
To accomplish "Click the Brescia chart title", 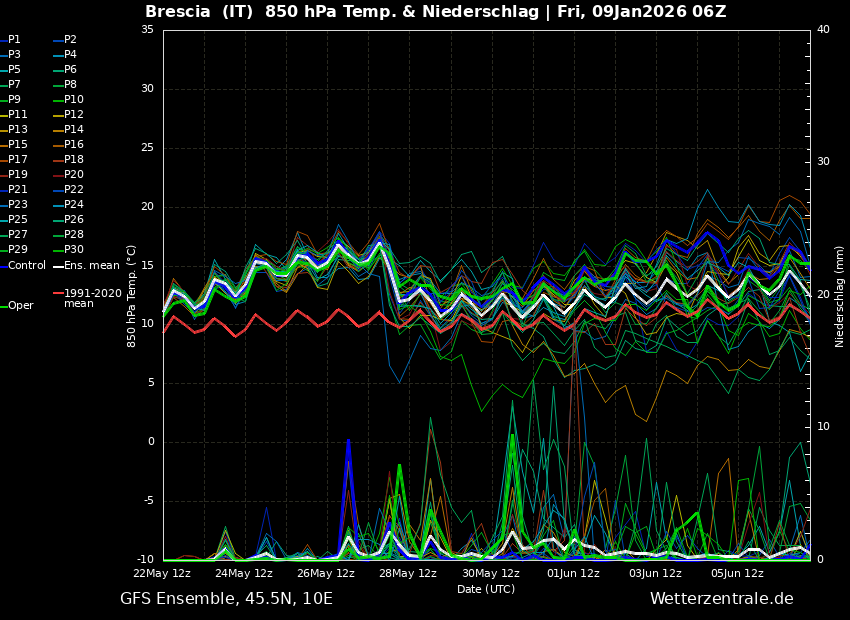I will click(x=435, y=11).
